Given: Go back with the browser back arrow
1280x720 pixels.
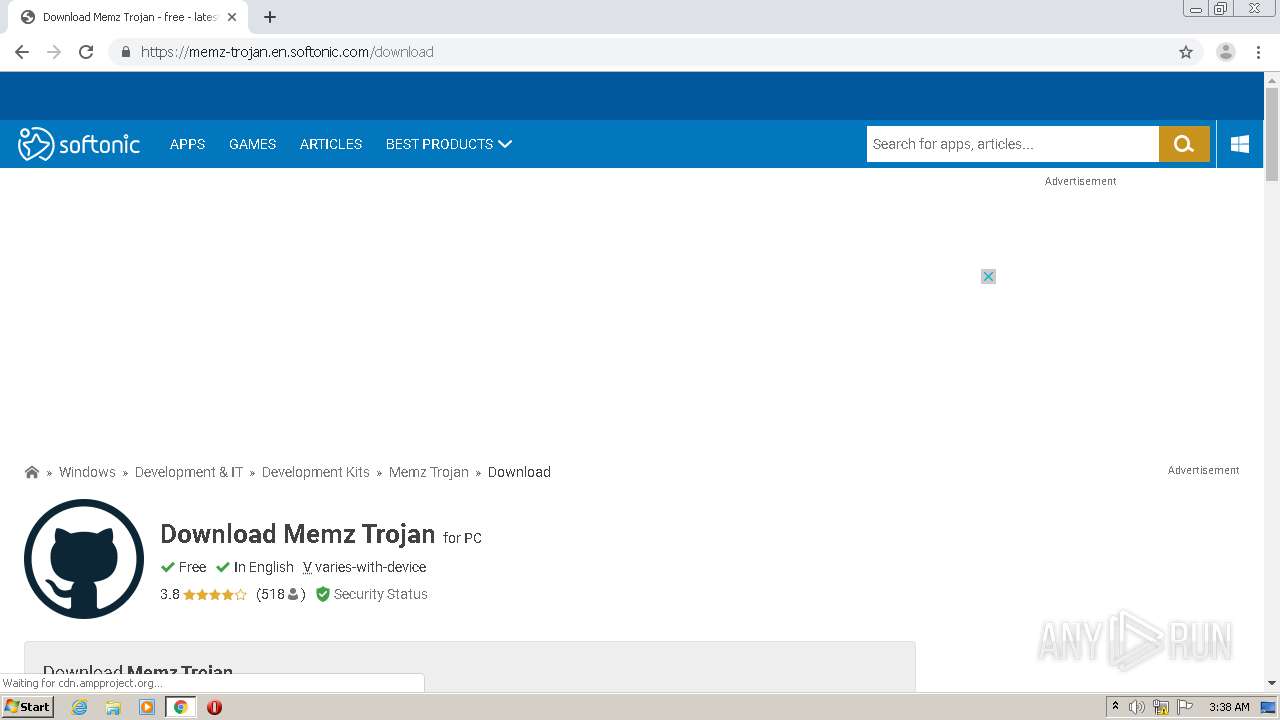Looking at the screenshot, I should [x=22, y=52].
